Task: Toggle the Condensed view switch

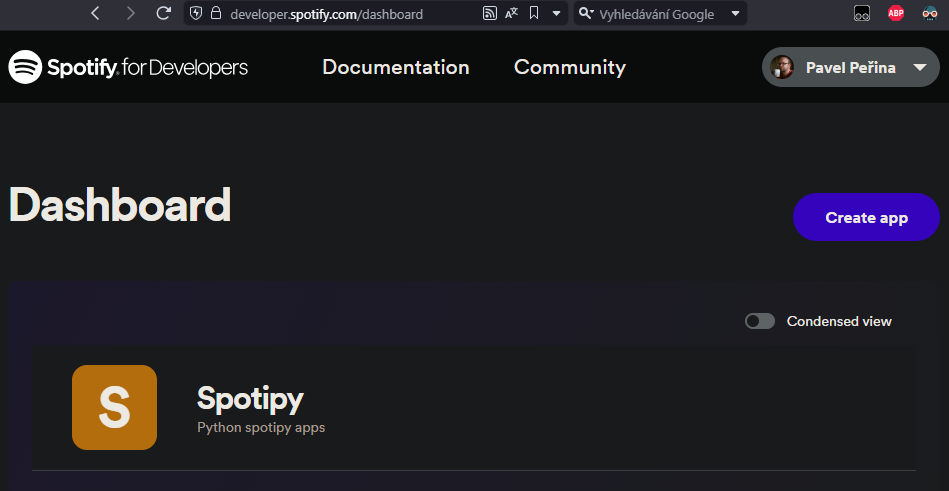Action: coord(760,321)
